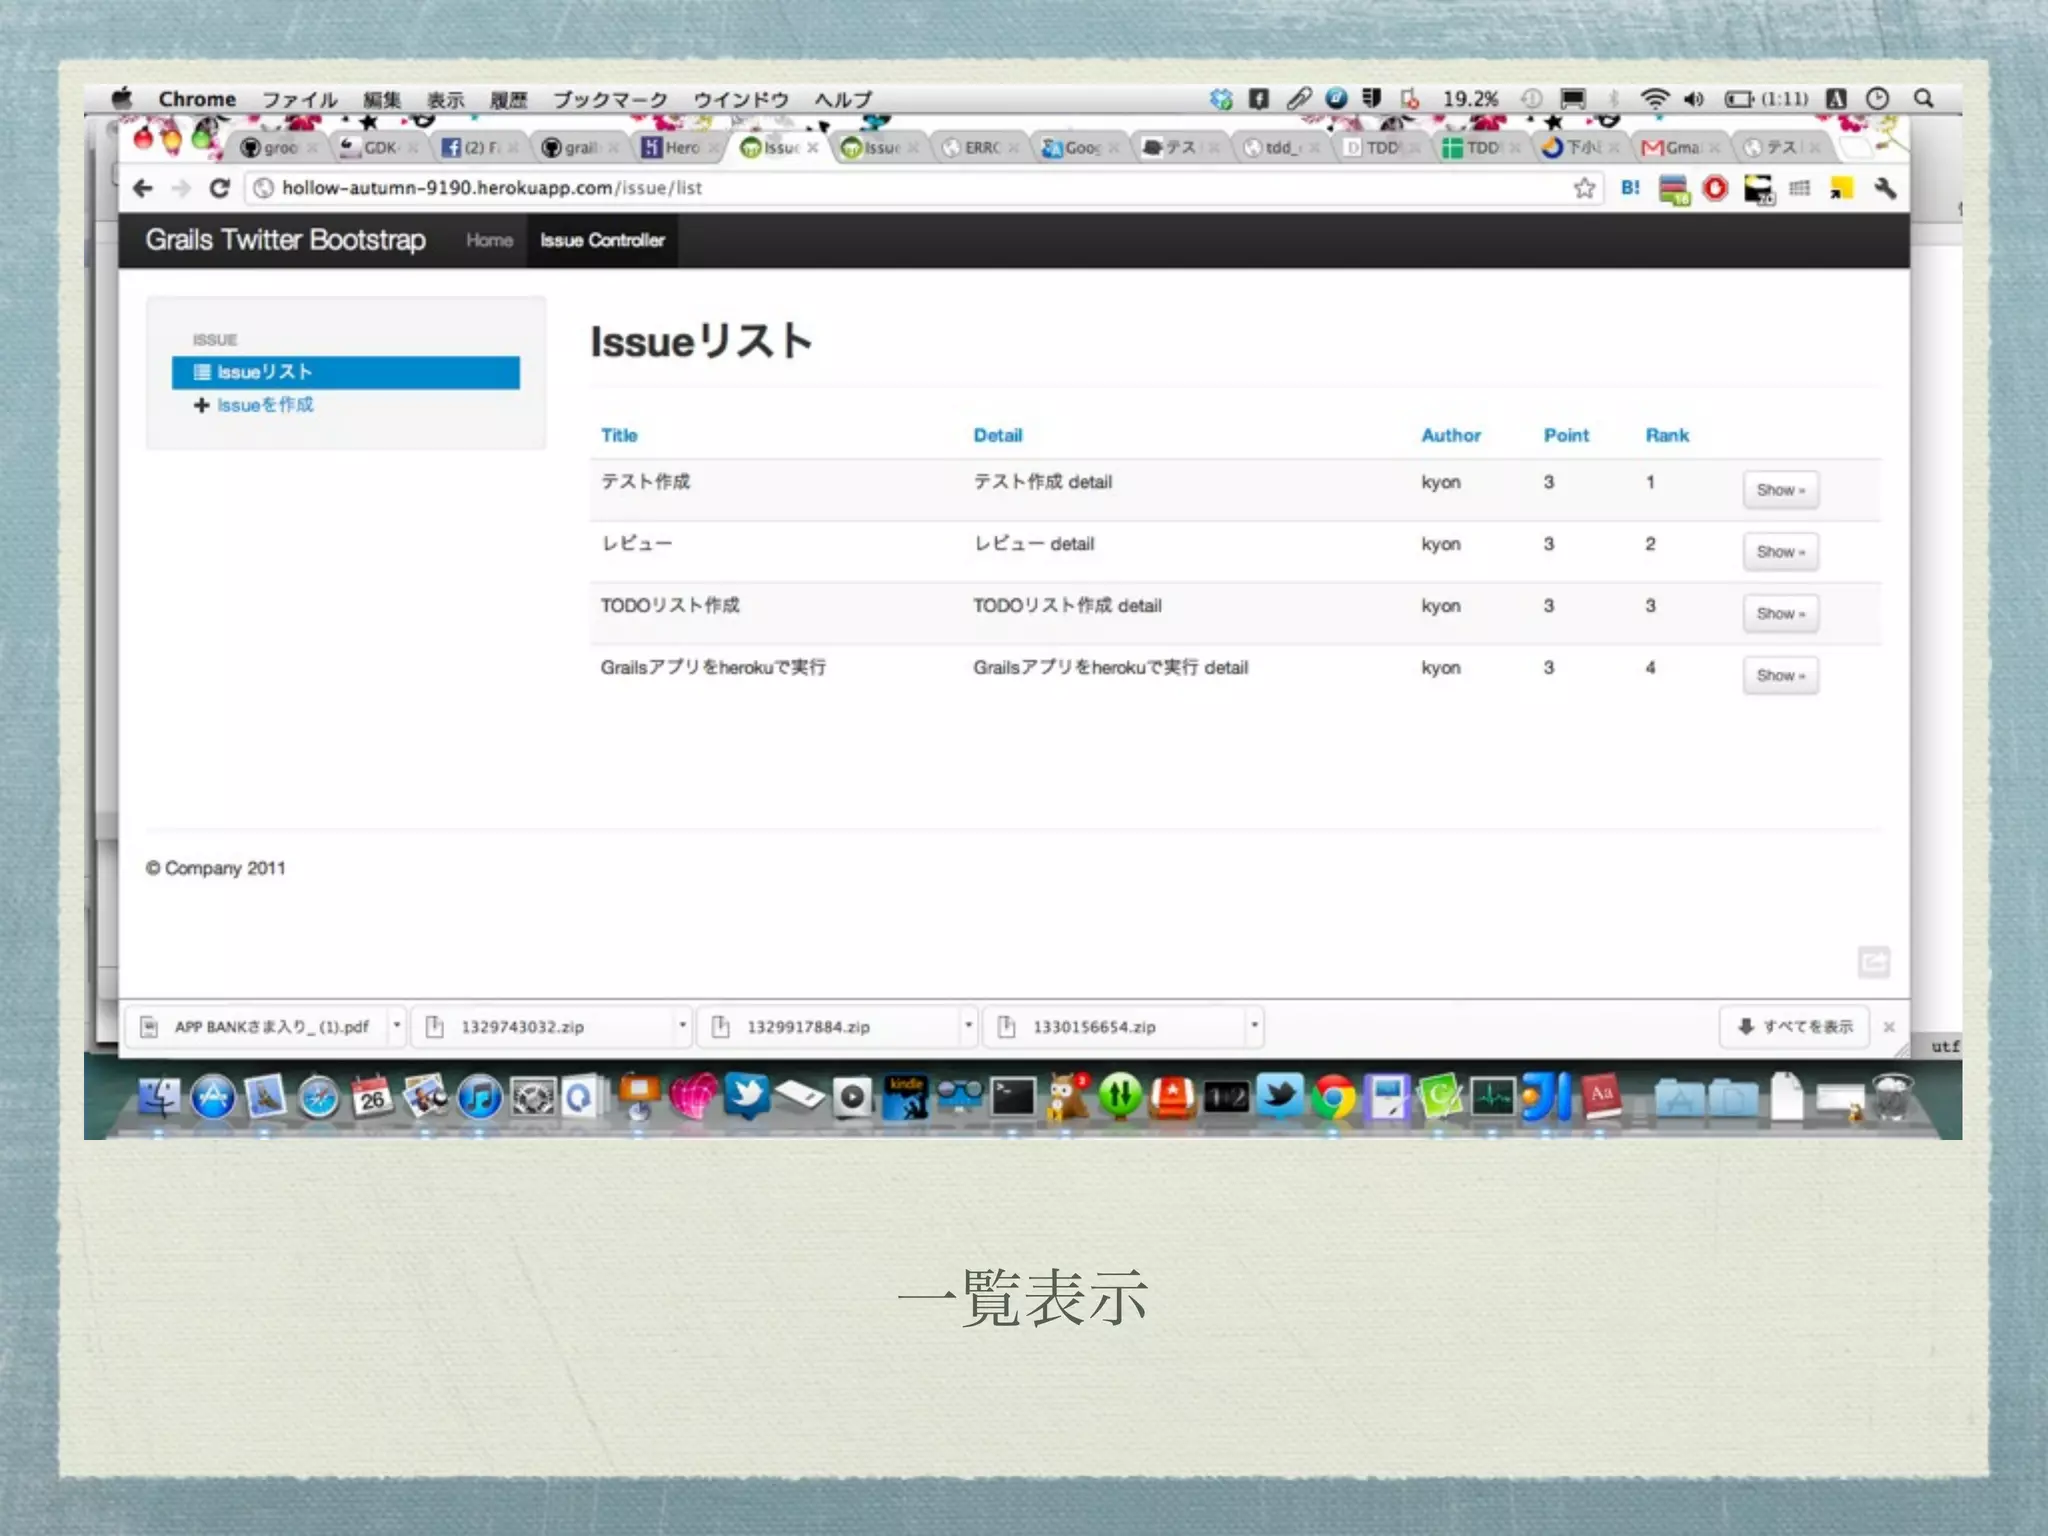The image size is (2048, 1536).
Task: Click the browser reload icon
Action: [220, 188]
